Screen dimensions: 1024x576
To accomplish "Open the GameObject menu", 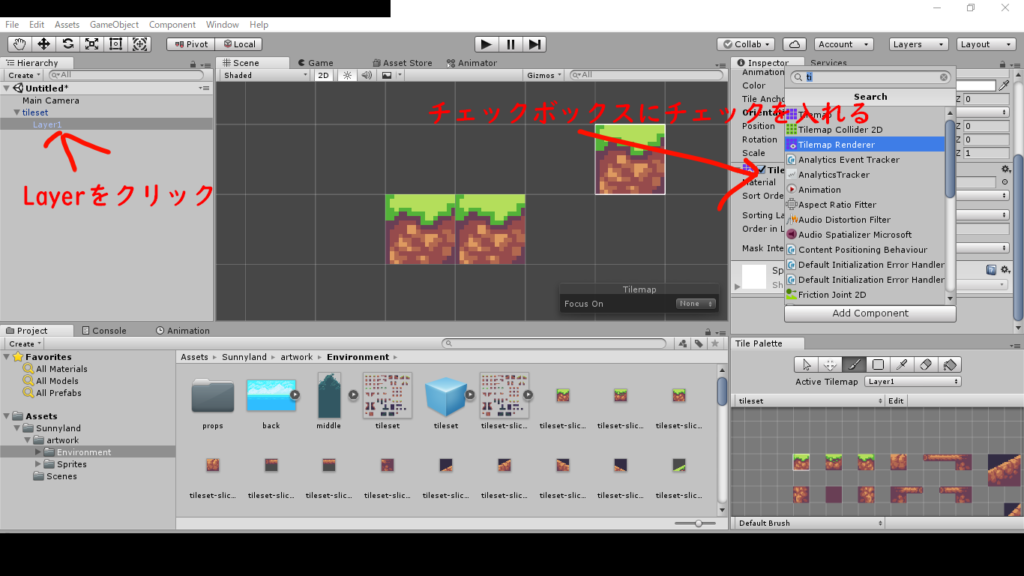I will pyautogui.click(x=113, y=24).
